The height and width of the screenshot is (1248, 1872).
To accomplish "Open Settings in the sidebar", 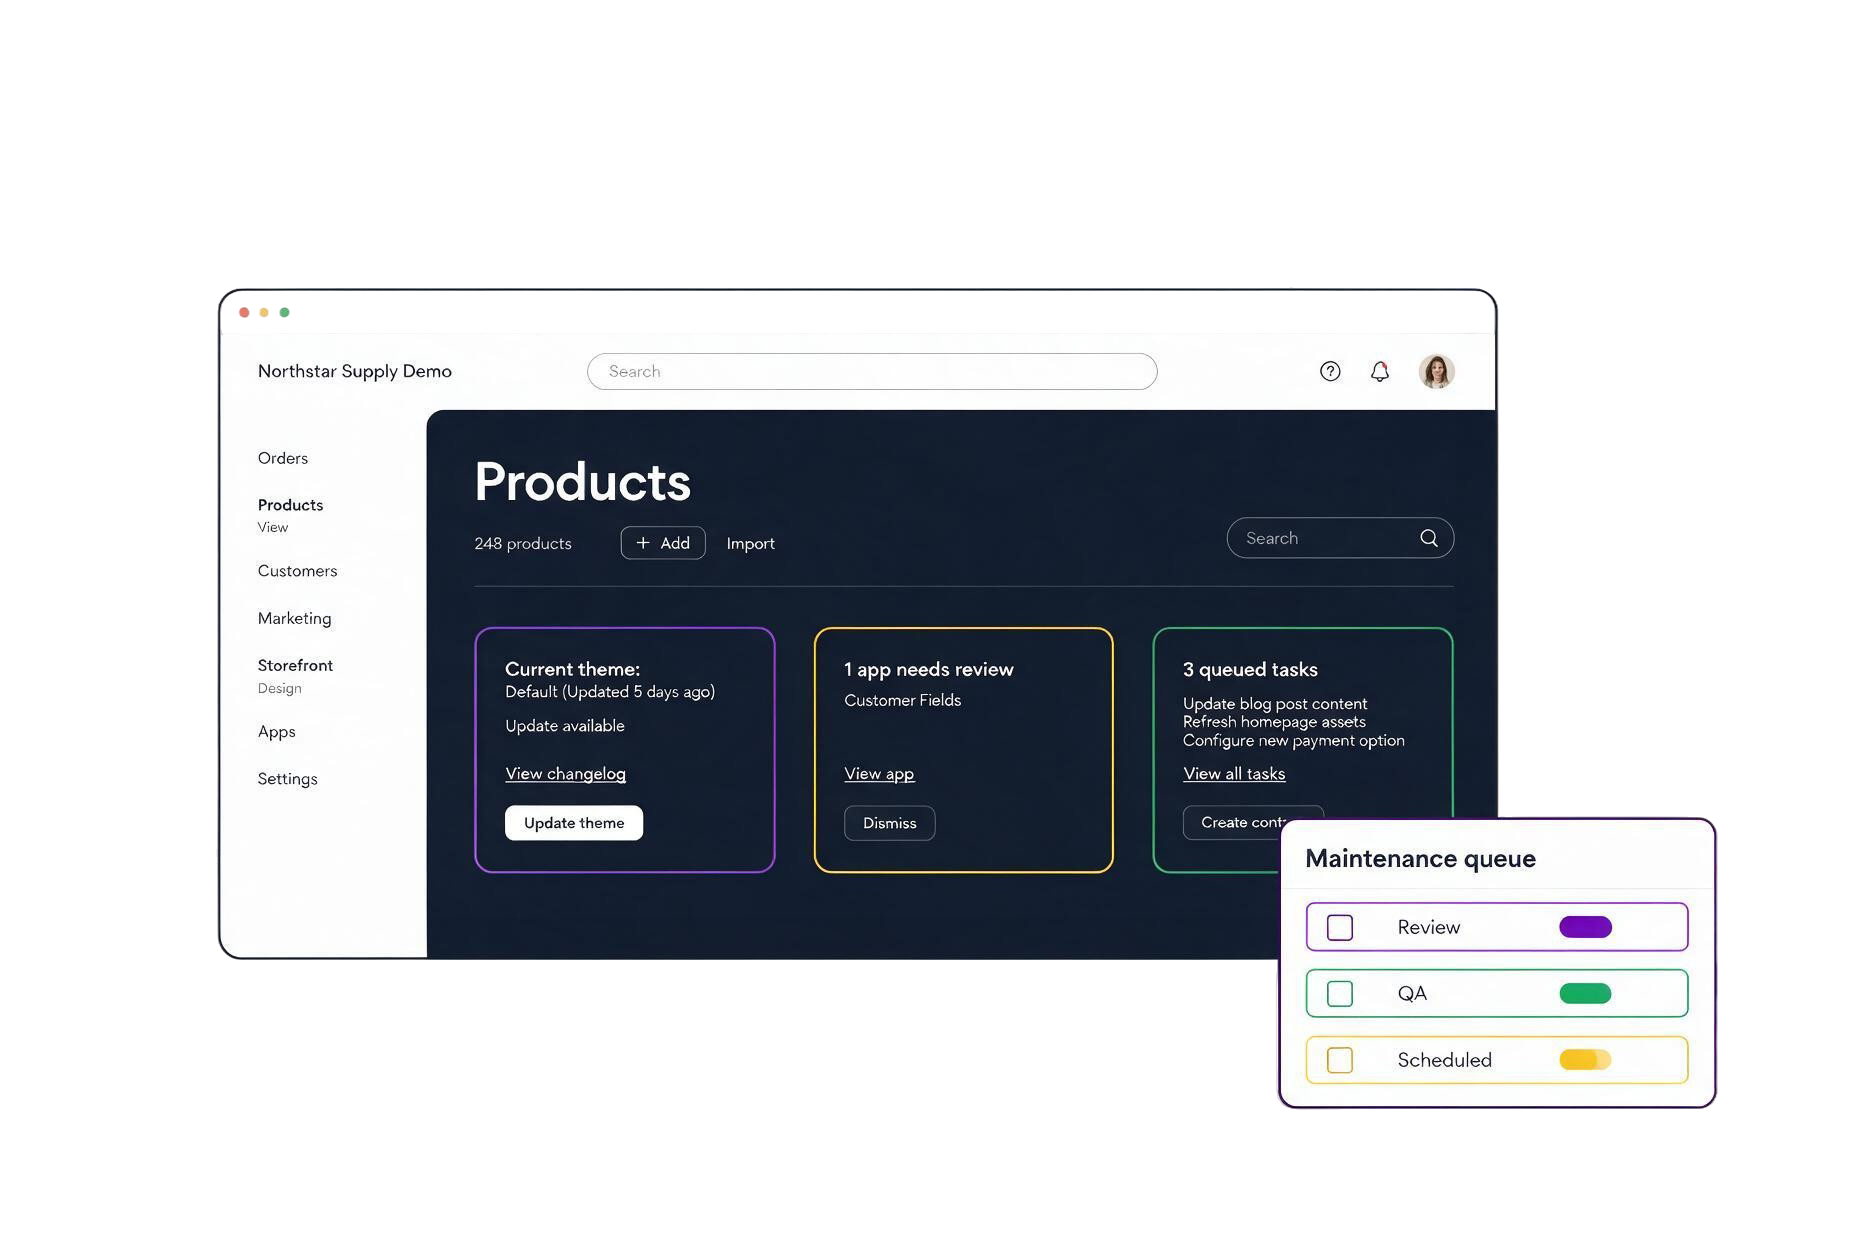I will coord(287,779).
